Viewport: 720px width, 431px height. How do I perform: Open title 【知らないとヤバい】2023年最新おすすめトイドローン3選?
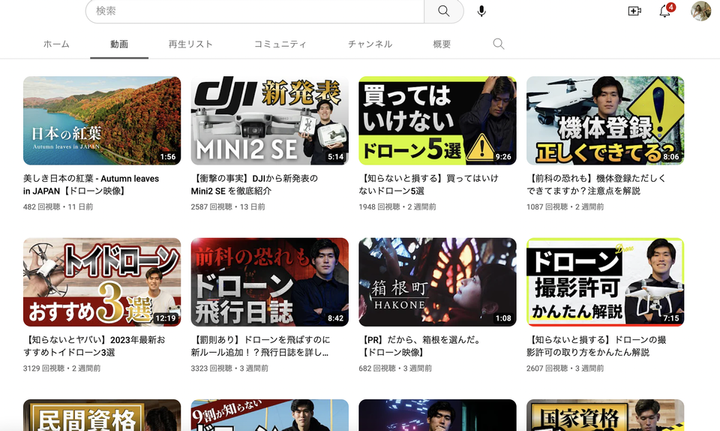coord(94,346)
